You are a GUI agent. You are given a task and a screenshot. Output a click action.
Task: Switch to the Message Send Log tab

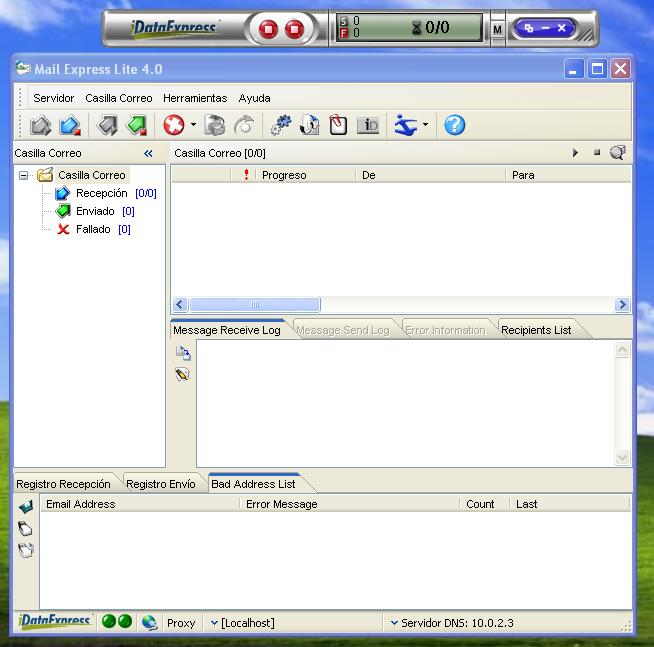(343, 330)
